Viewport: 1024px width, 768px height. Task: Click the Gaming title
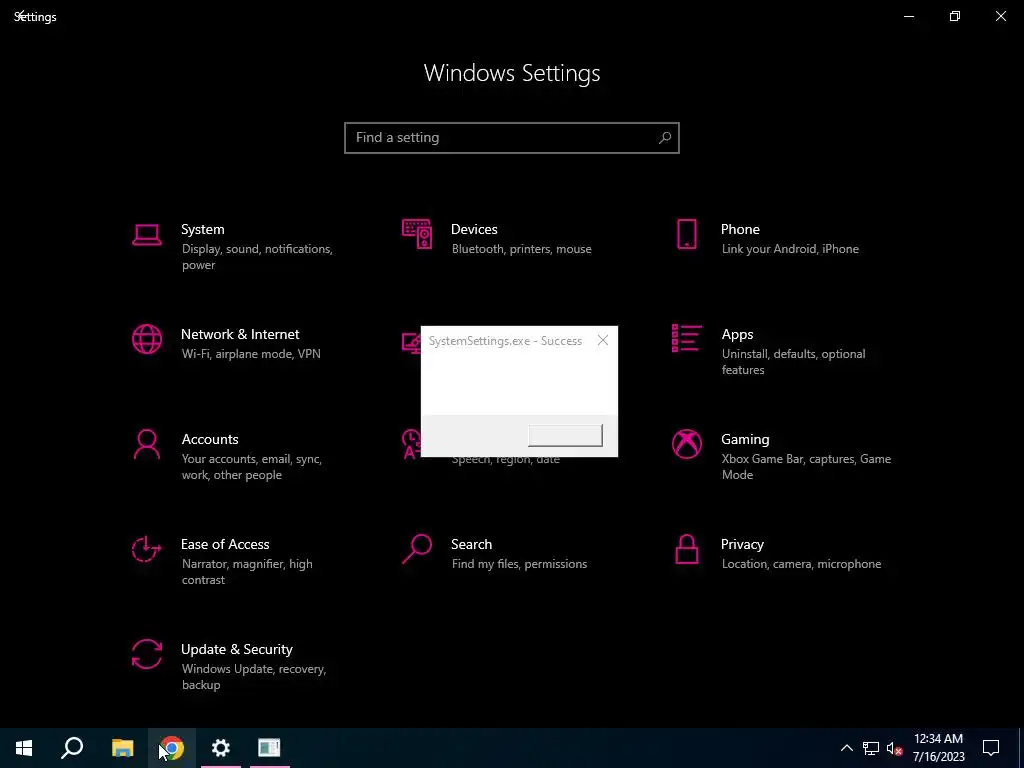coord(745,440)
